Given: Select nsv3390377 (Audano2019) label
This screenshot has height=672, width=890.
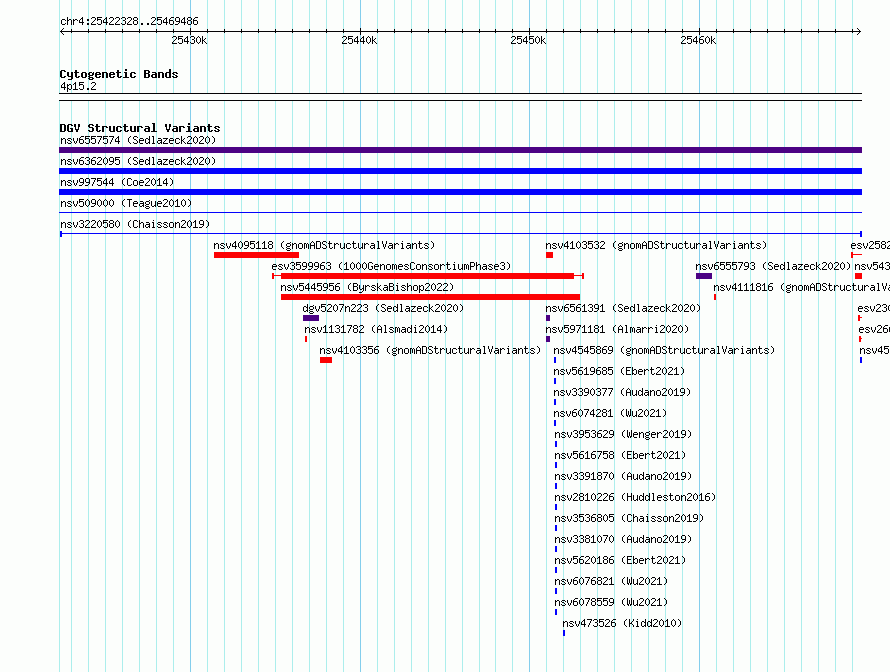Looking at the screenshot, I should pyautogui.click(x=622, y=392).
